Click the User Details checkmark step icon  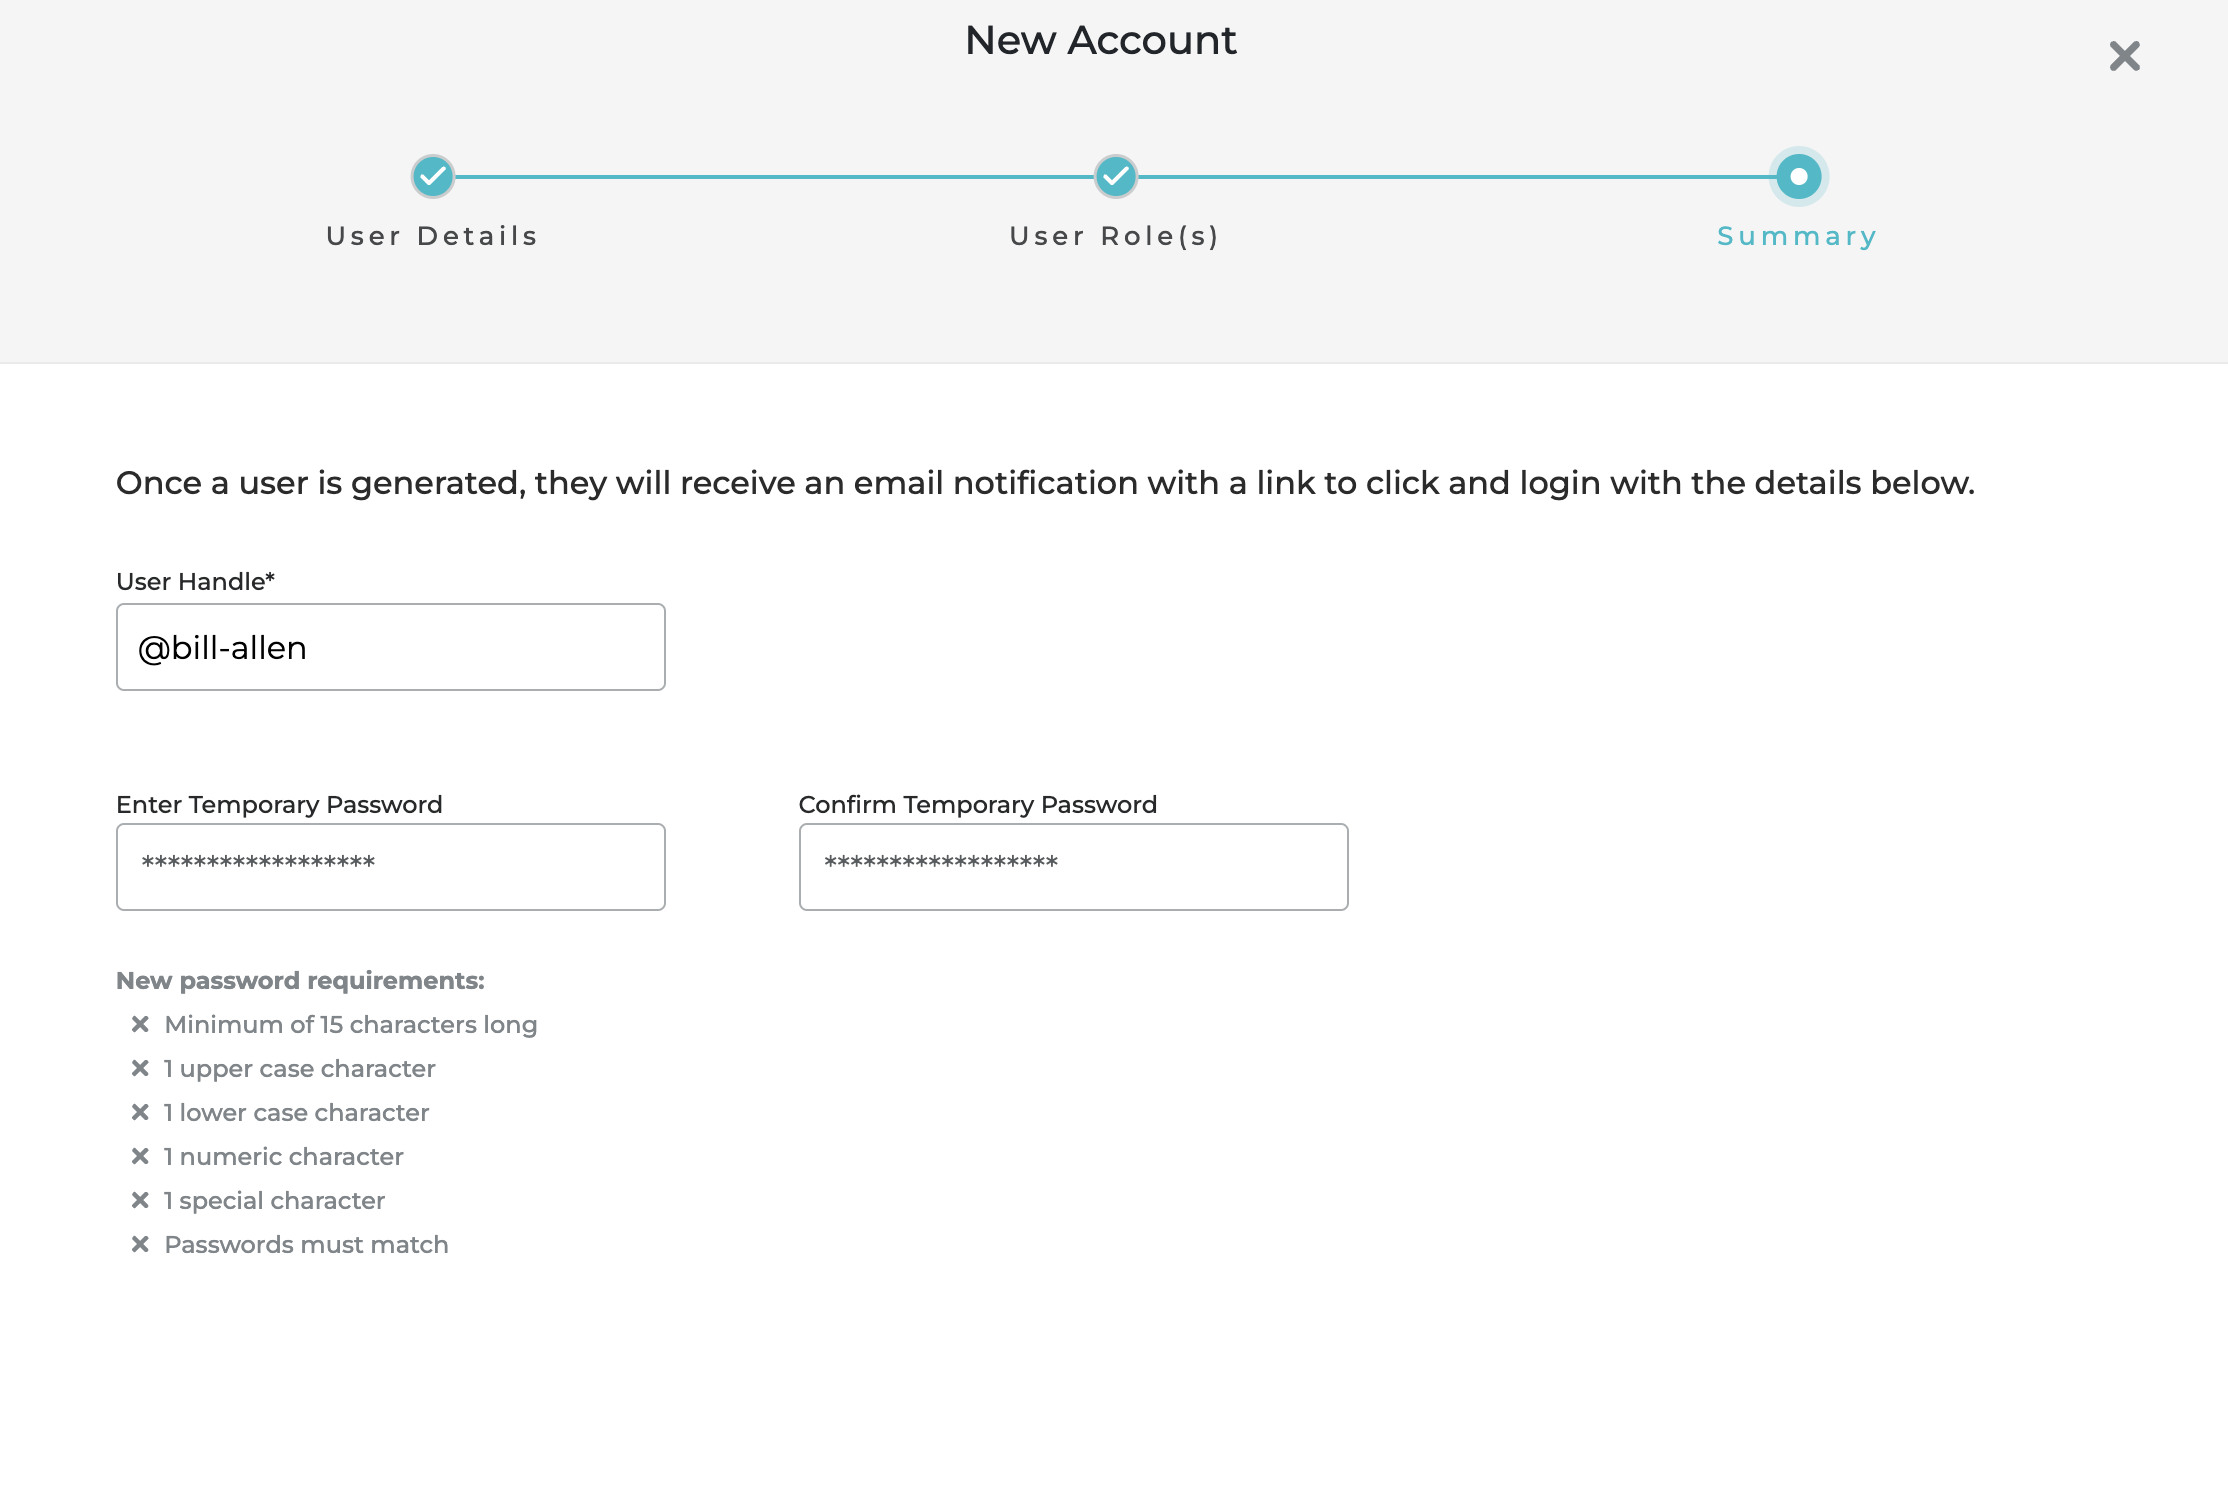tap(433, 177)
